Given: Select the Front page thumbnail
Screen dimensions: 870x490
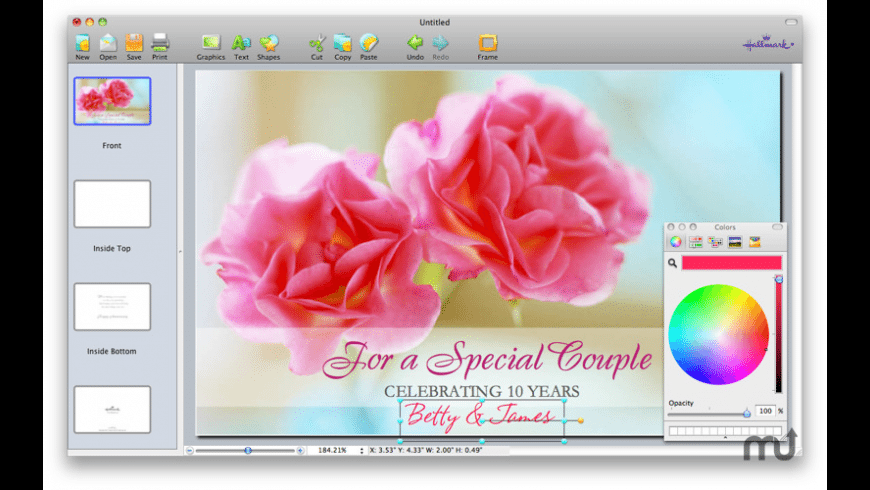Looking at the screenshot, I should [112, 101].
